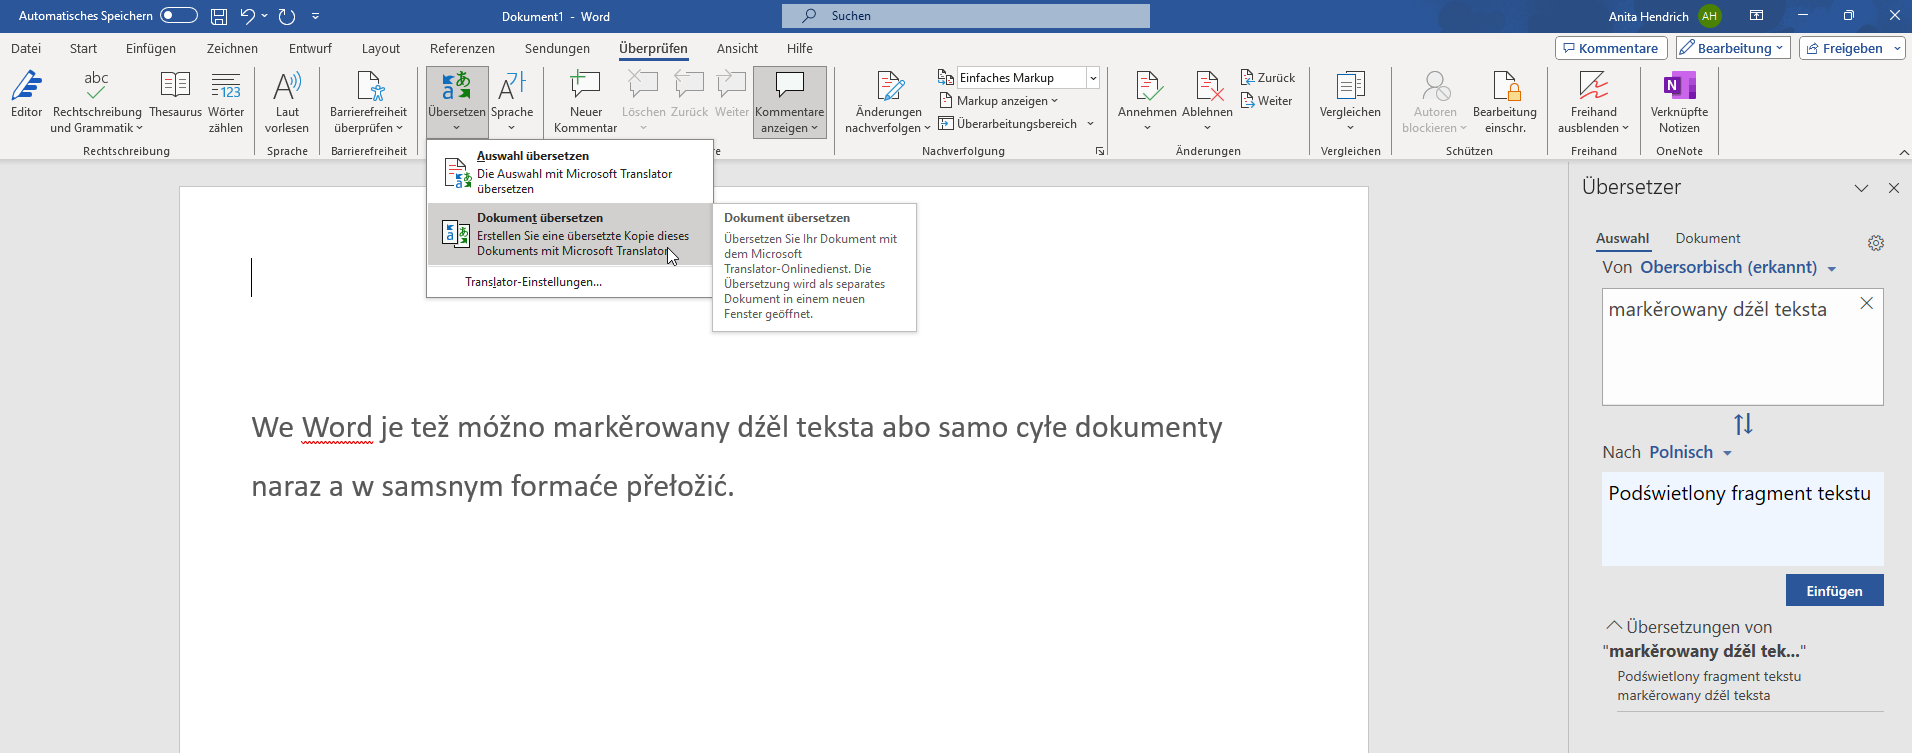Screen dimensions: 1912x753
Task: Select Auswahl tab in Übersetzer
Action: coord(1622,238)
